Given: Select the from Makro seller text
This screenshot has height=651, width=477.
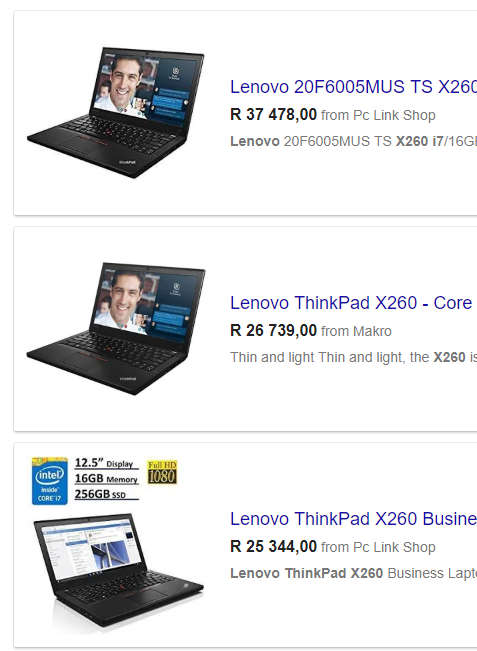Looking at the screenshot, I should coord(356,331).
